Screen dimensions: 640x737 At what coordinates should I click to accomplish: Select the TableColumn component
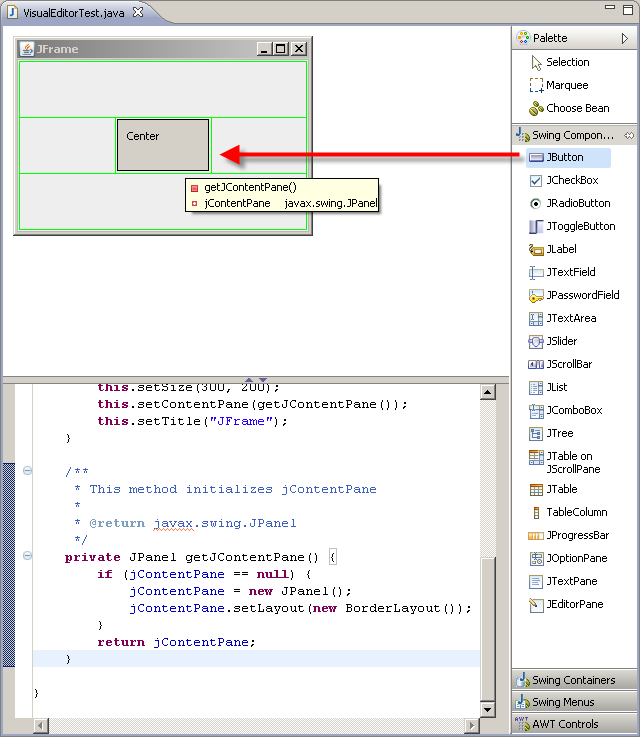tap(568, 512)
